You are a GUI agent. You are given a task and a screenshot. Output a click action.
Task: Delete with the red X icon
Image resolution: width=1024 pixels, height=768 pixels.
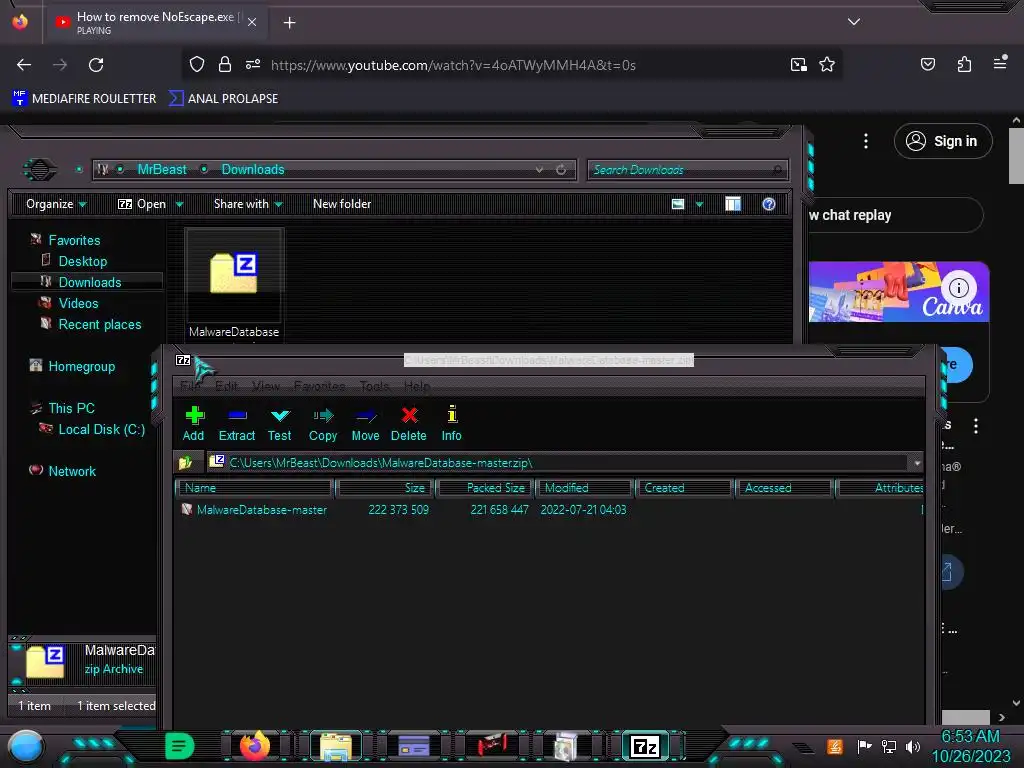click(x=409, y=423)
